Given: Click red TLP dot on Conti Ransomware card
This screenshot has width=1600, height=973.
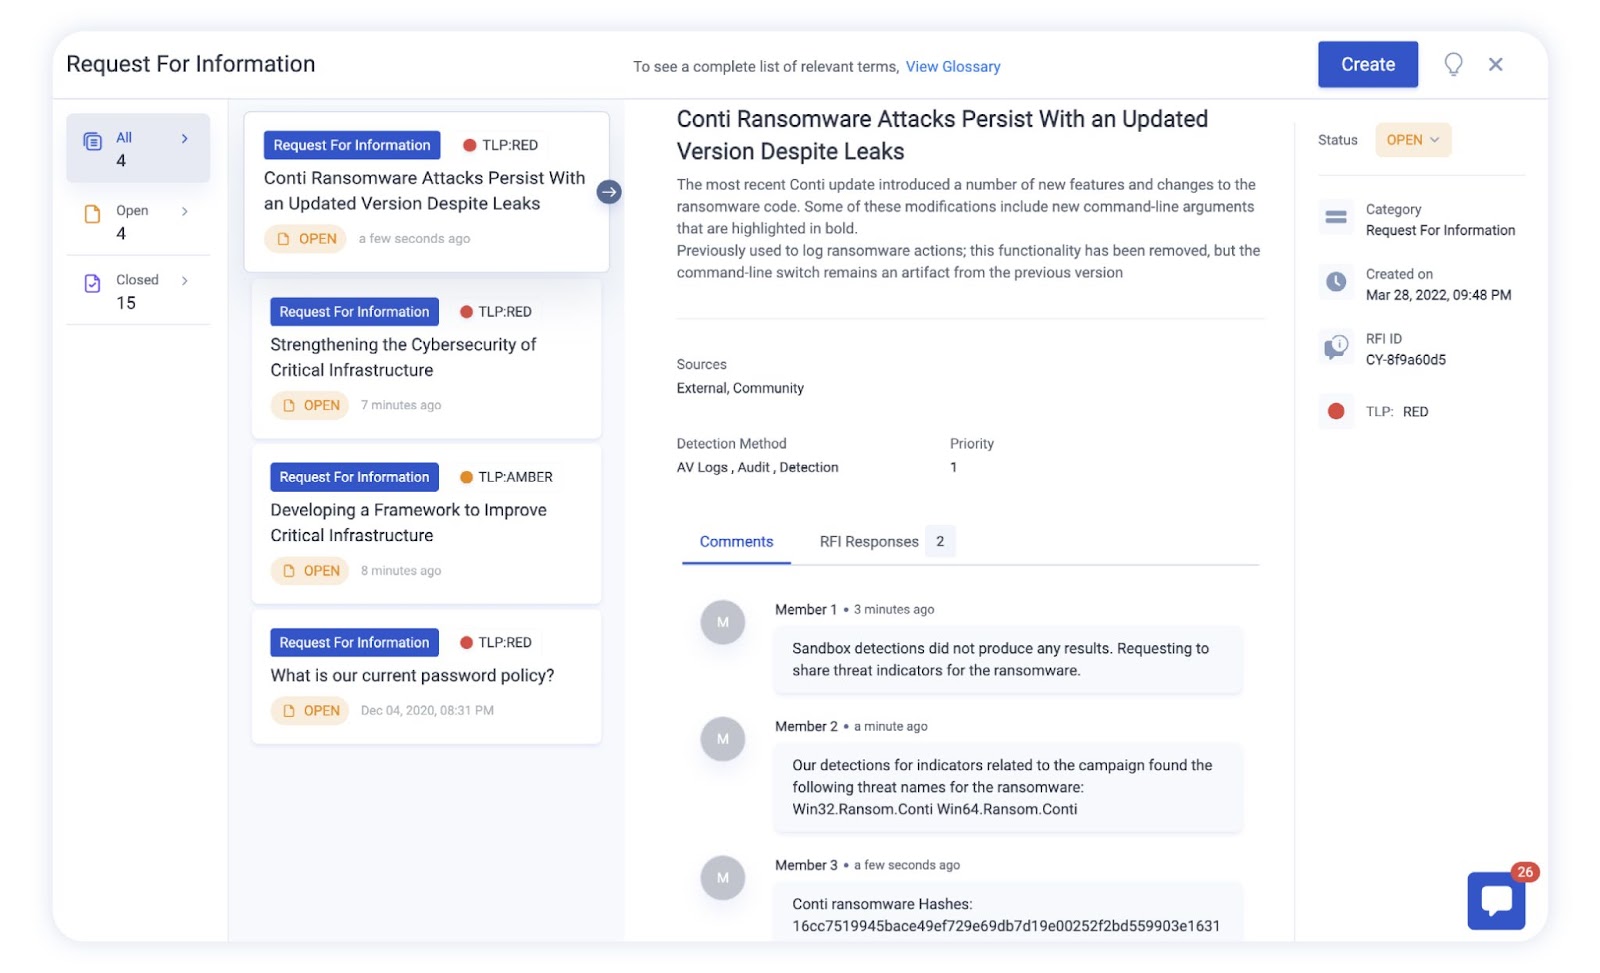Looking at the screenshot, I should pyautogui.click(x=469, y=145).
